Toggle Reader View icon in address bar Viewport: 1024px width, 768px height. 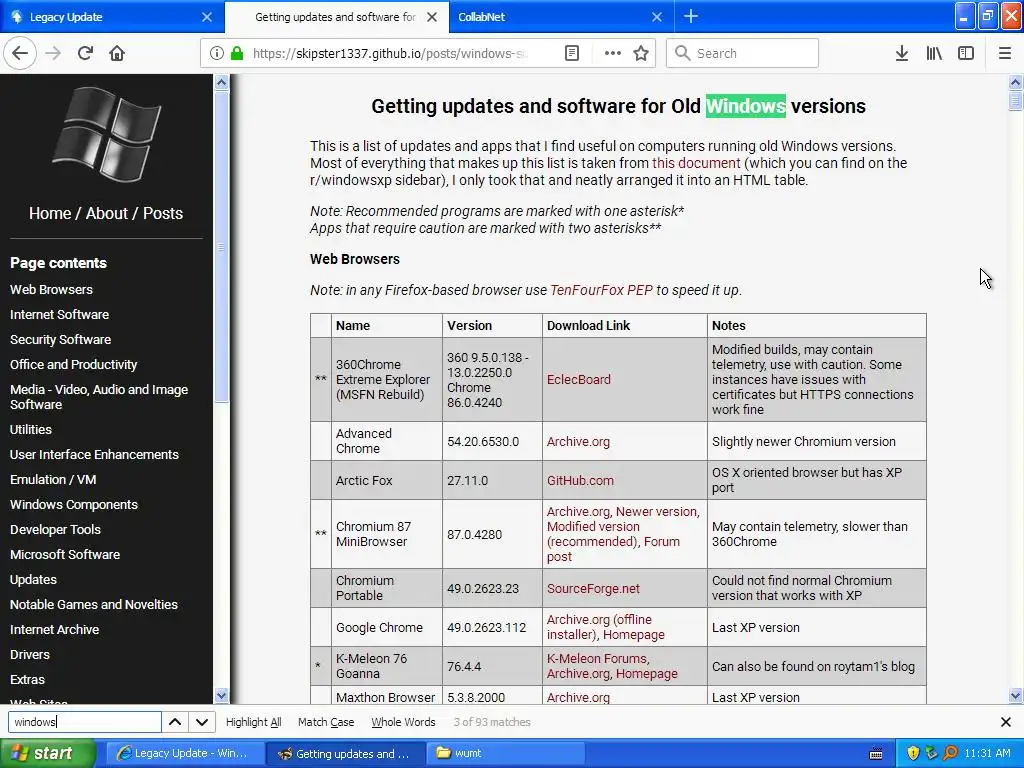coord(571,53)
